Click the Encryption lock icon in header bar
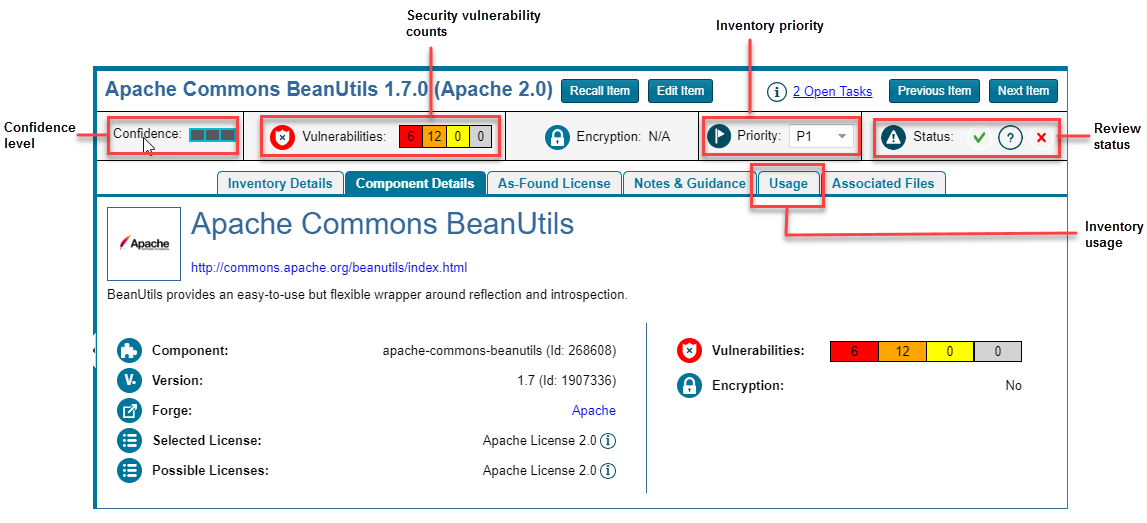 click(x=557, y=137)
